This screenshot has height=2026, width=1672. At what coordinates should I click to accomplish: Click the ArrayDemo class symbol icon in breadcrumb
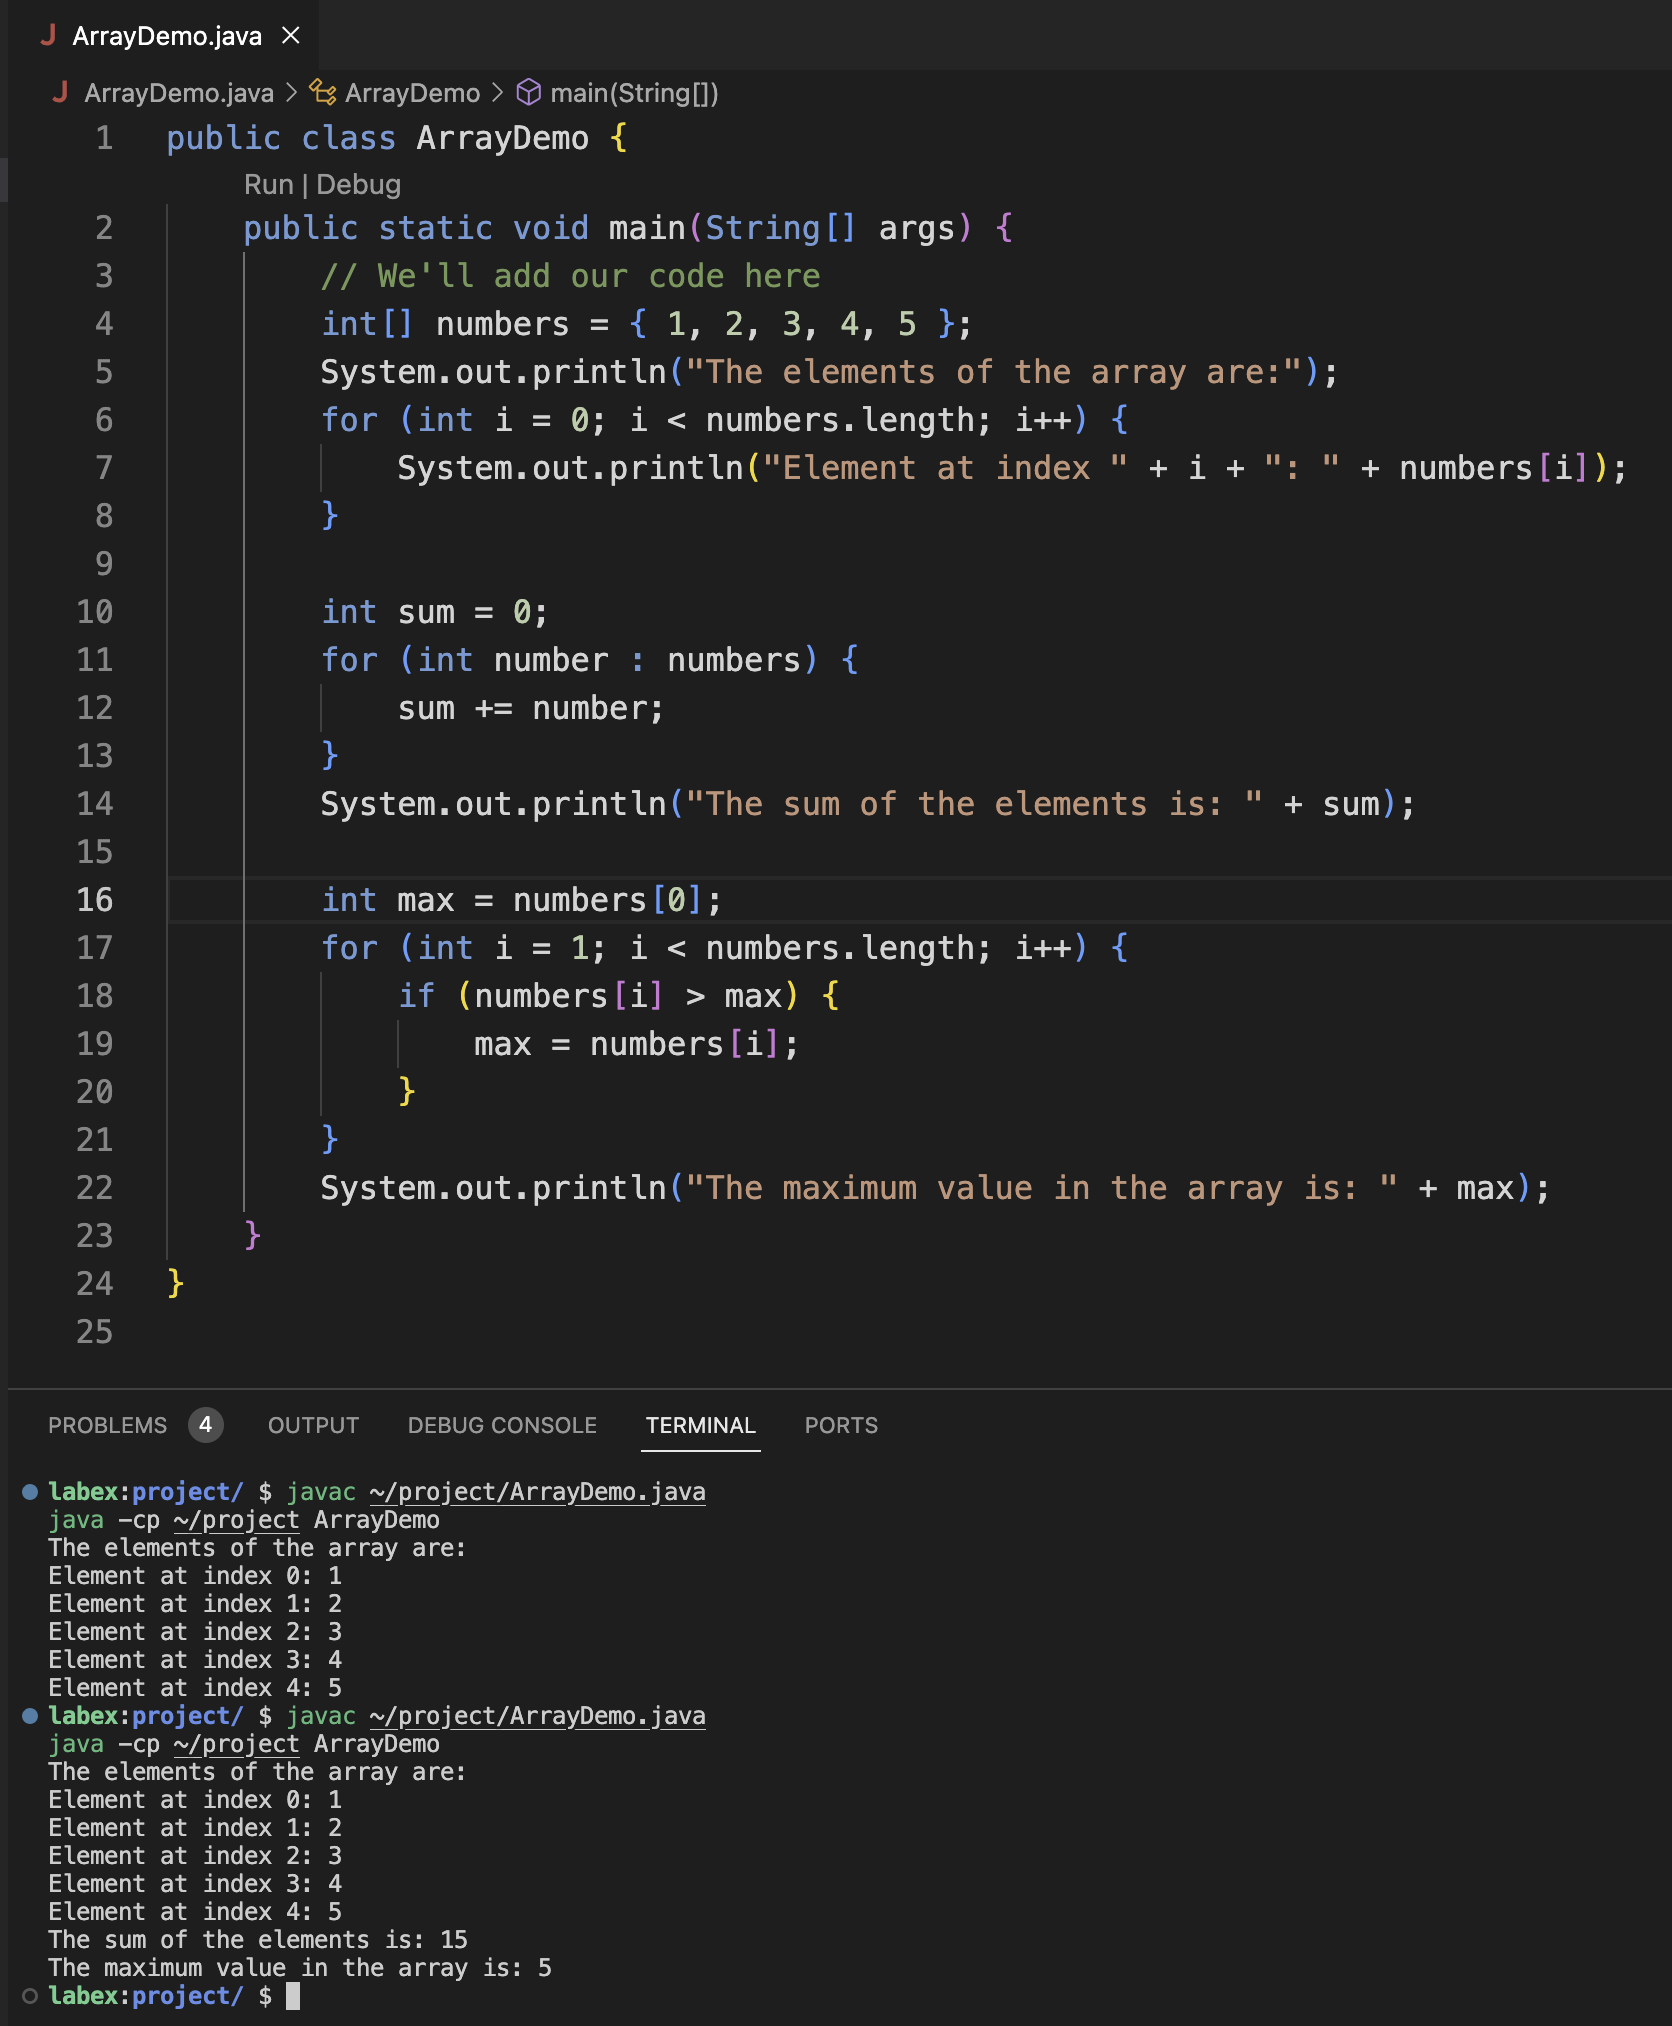[x=322, y=93]
